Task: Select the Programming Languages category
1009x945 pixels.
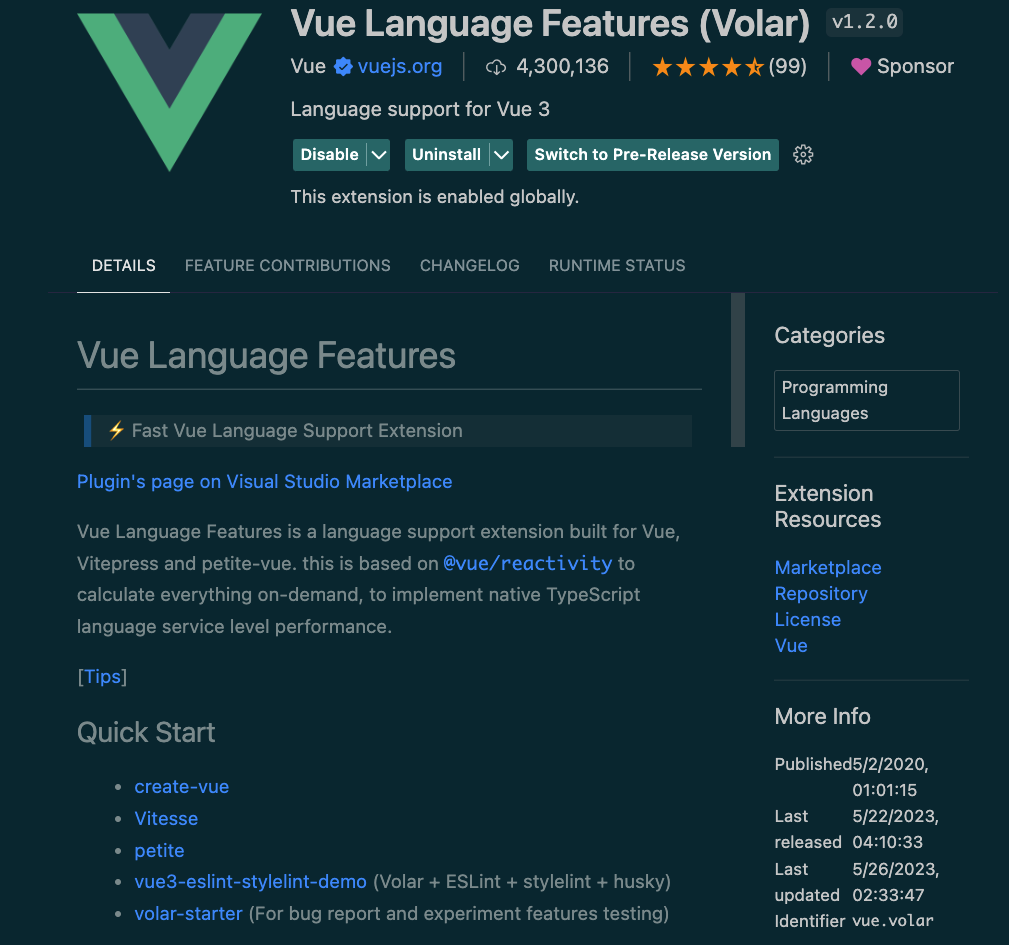Action: pyautogui.click(x=866, y=400)
